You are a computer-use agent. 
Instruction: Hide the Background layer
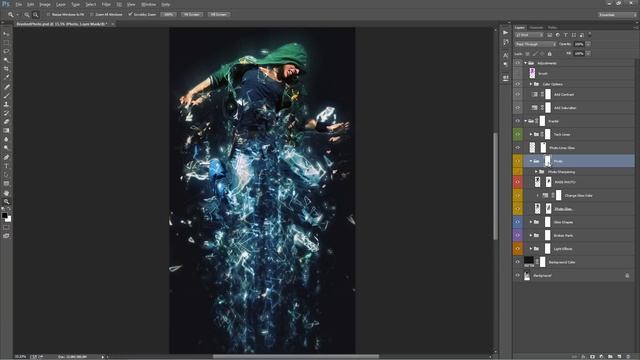[518, 276]
